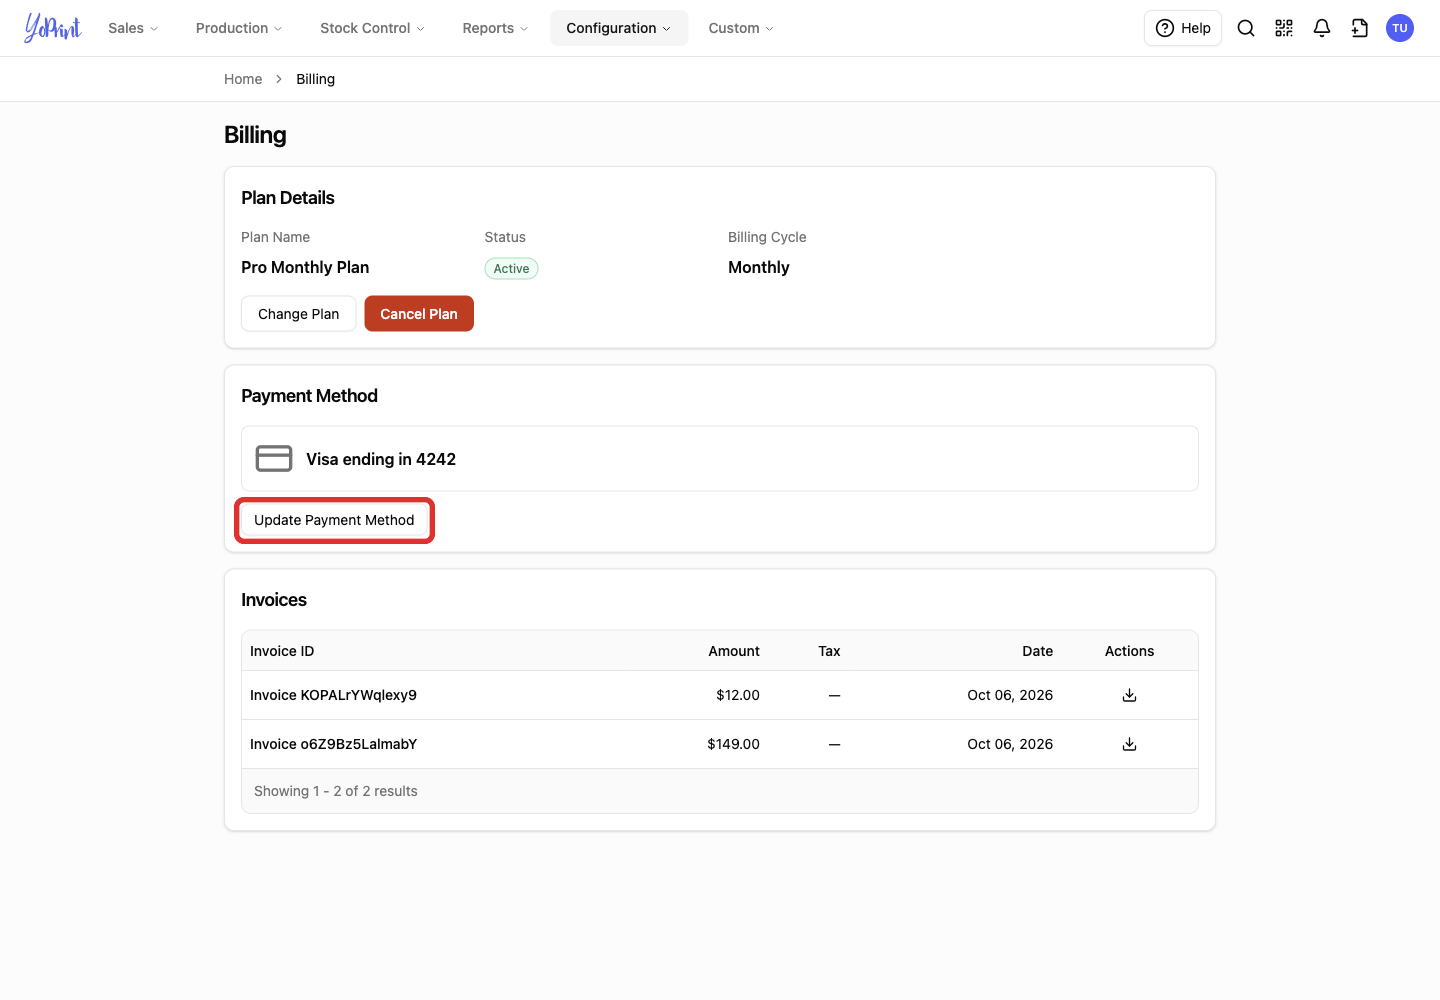Click the Amount column header
The height and width of the screenshot is (1000, 1440).
click(734, 651)
